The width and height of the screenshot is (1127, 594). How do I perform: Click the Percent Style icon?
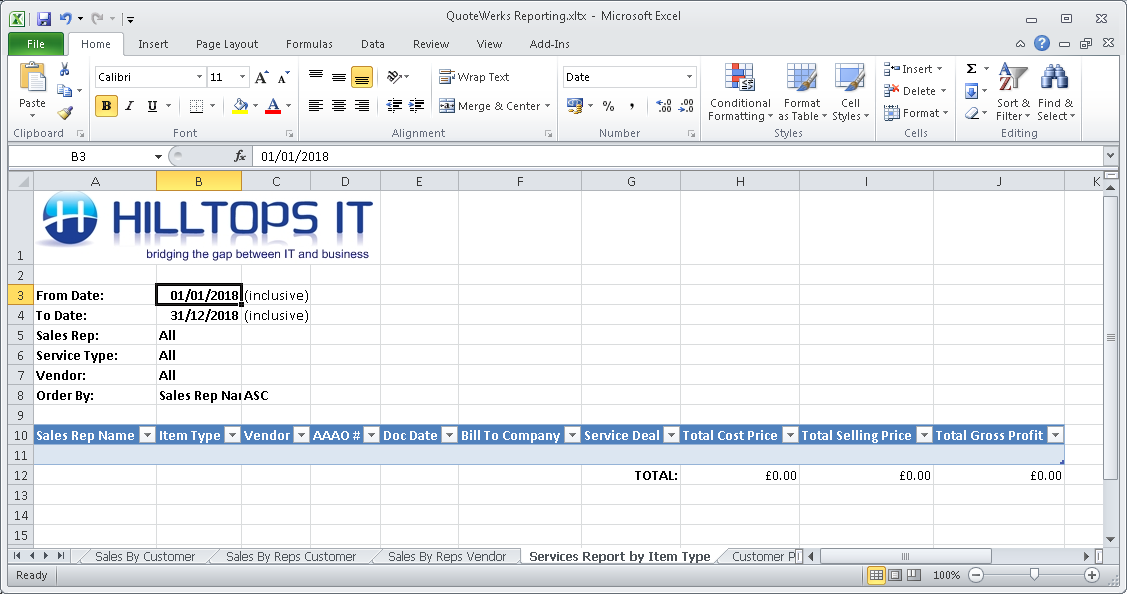click(x=608, y=106)
